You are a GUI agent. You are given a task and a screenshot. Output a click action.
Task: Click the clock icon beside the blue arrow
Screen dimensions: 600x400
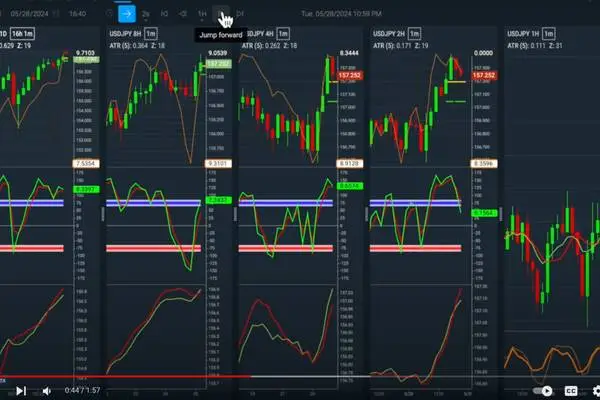tap(109, 14)
